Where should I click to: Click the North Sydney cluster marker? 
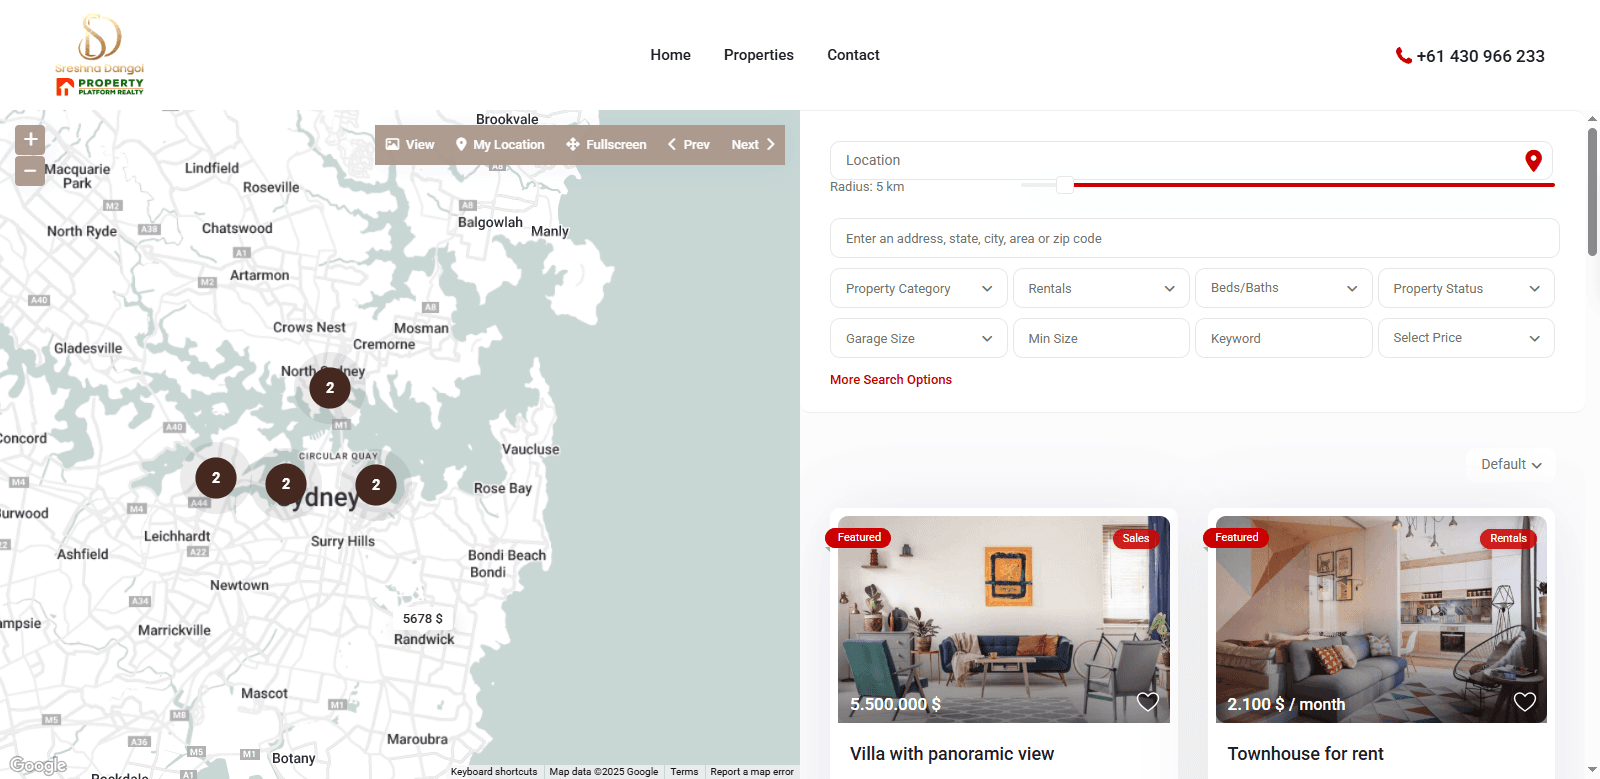click(330, 388)
